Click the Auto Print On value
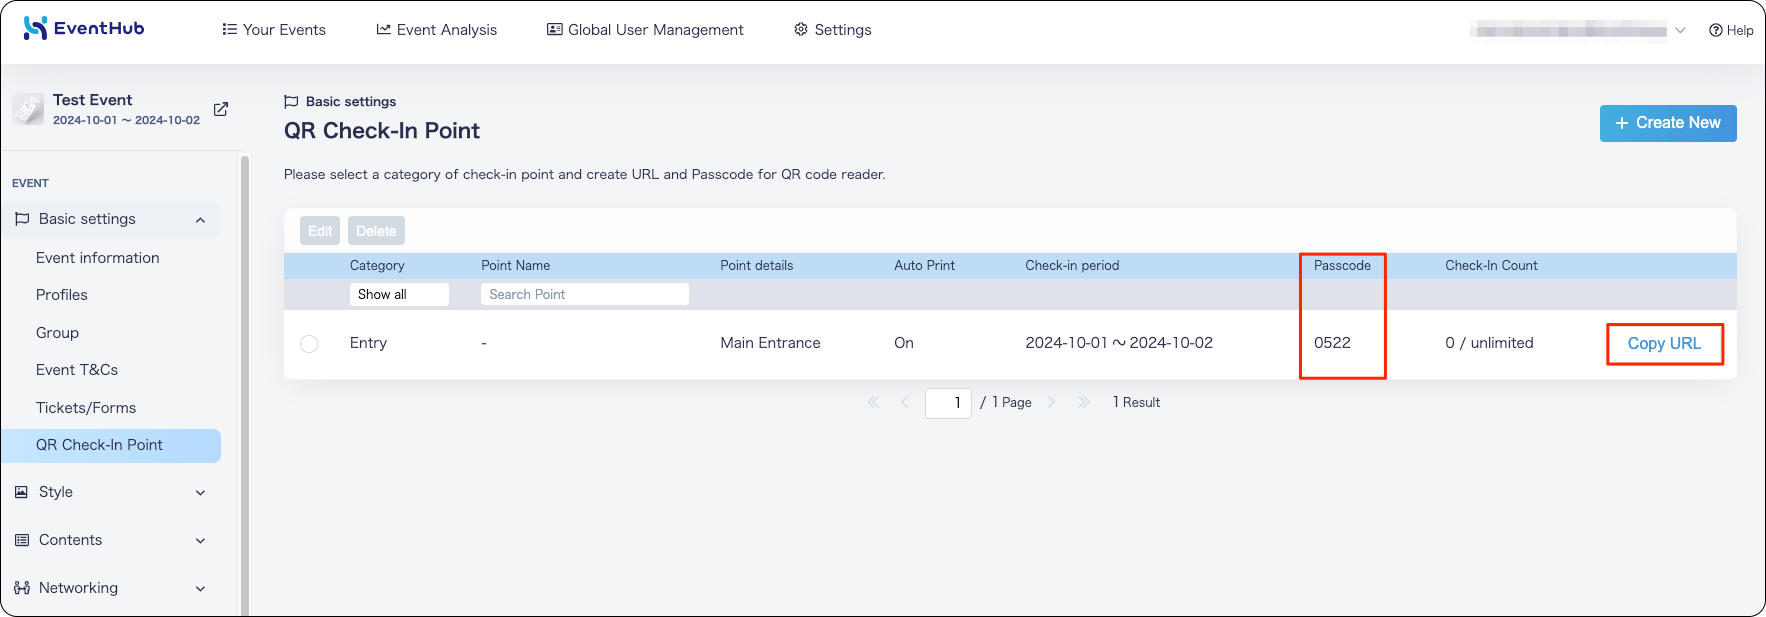 click(904, 343)
